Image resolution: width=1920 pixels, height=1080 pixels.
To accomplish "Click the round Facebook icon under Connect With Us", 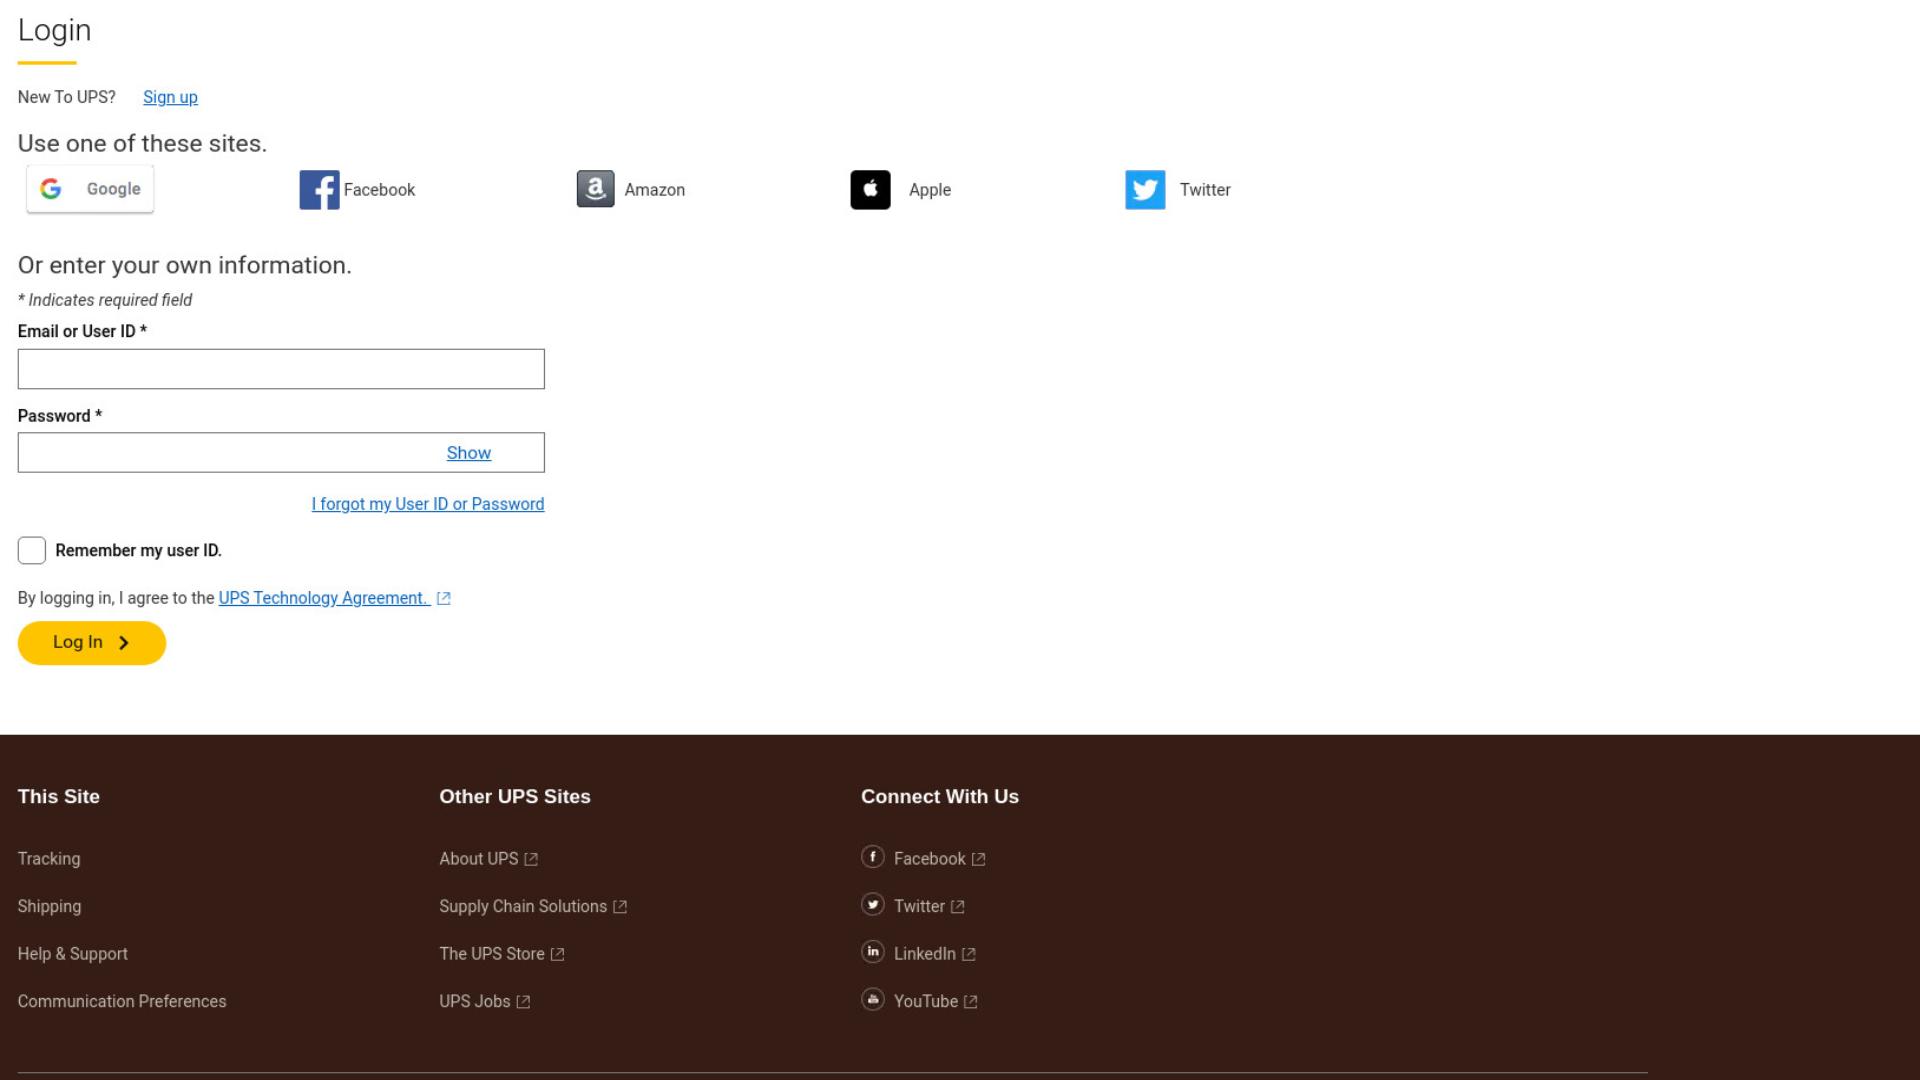I will pos(873,857).
